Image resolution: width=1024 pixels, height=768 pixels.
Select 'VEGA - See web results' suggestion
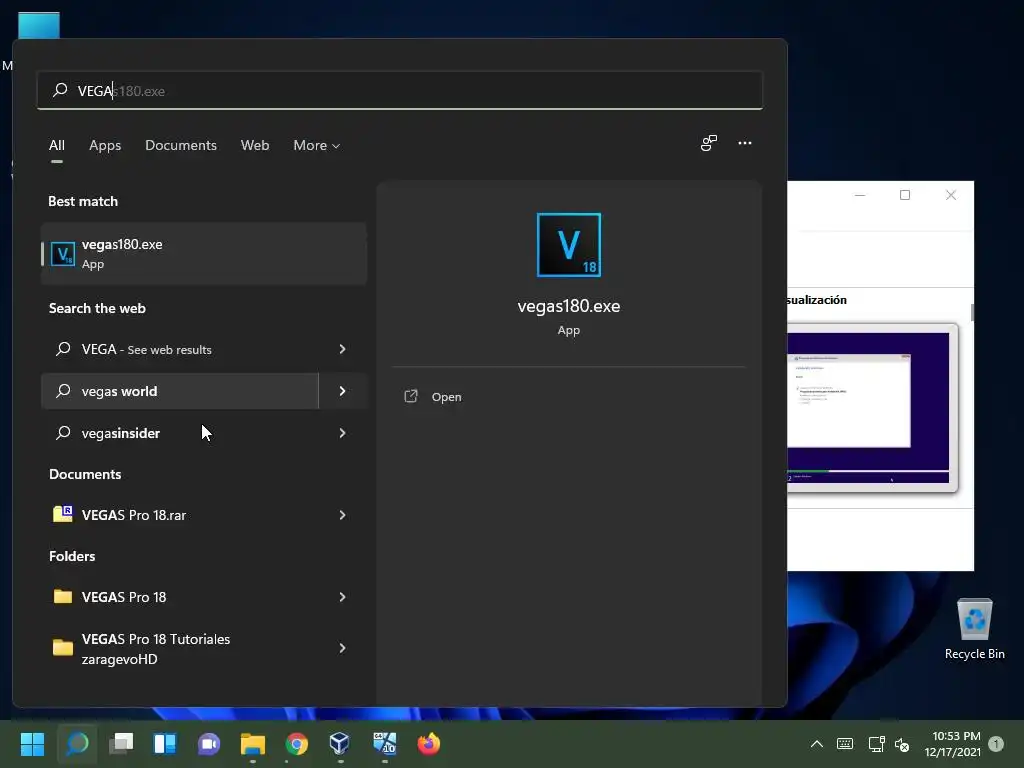[180, 349]
